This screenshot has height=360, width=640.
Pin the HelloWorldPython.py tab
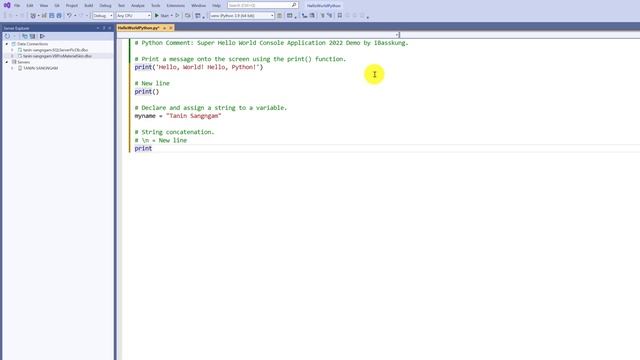tap(164, 28)
